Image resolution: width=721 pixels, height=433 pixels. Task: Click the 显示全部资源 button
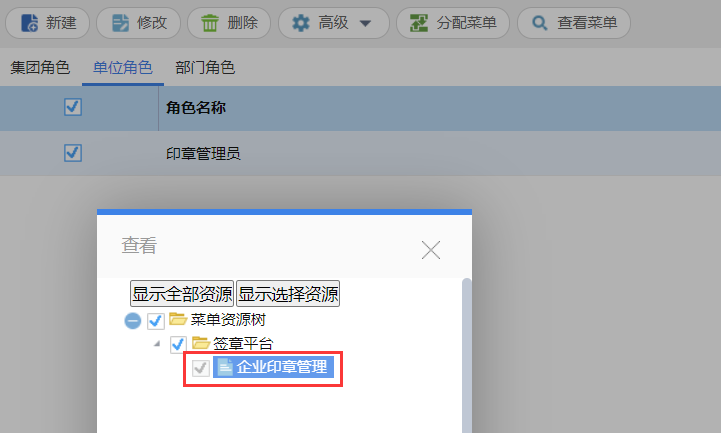point(182,294)
